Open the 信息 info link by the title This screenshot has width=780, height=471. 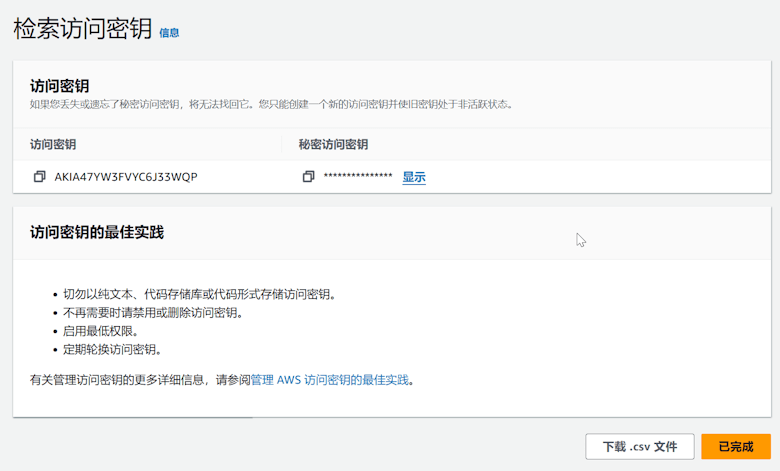click(x=169, y=32)
